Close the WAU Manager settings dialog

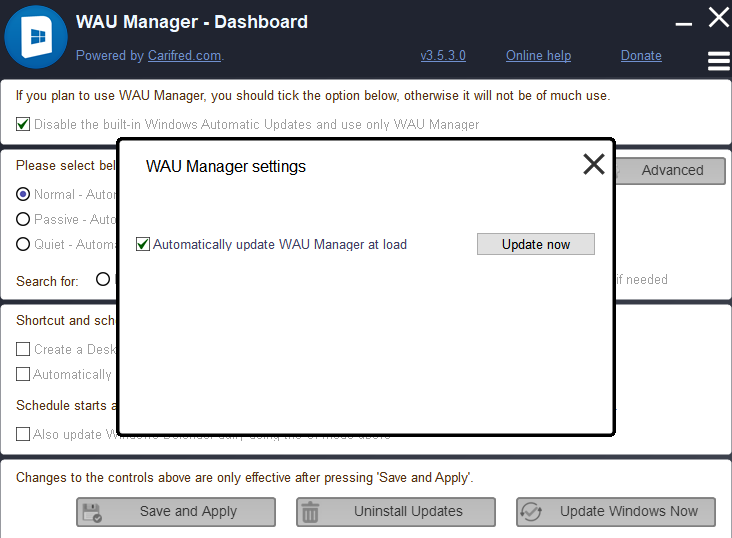pos(593,164)
